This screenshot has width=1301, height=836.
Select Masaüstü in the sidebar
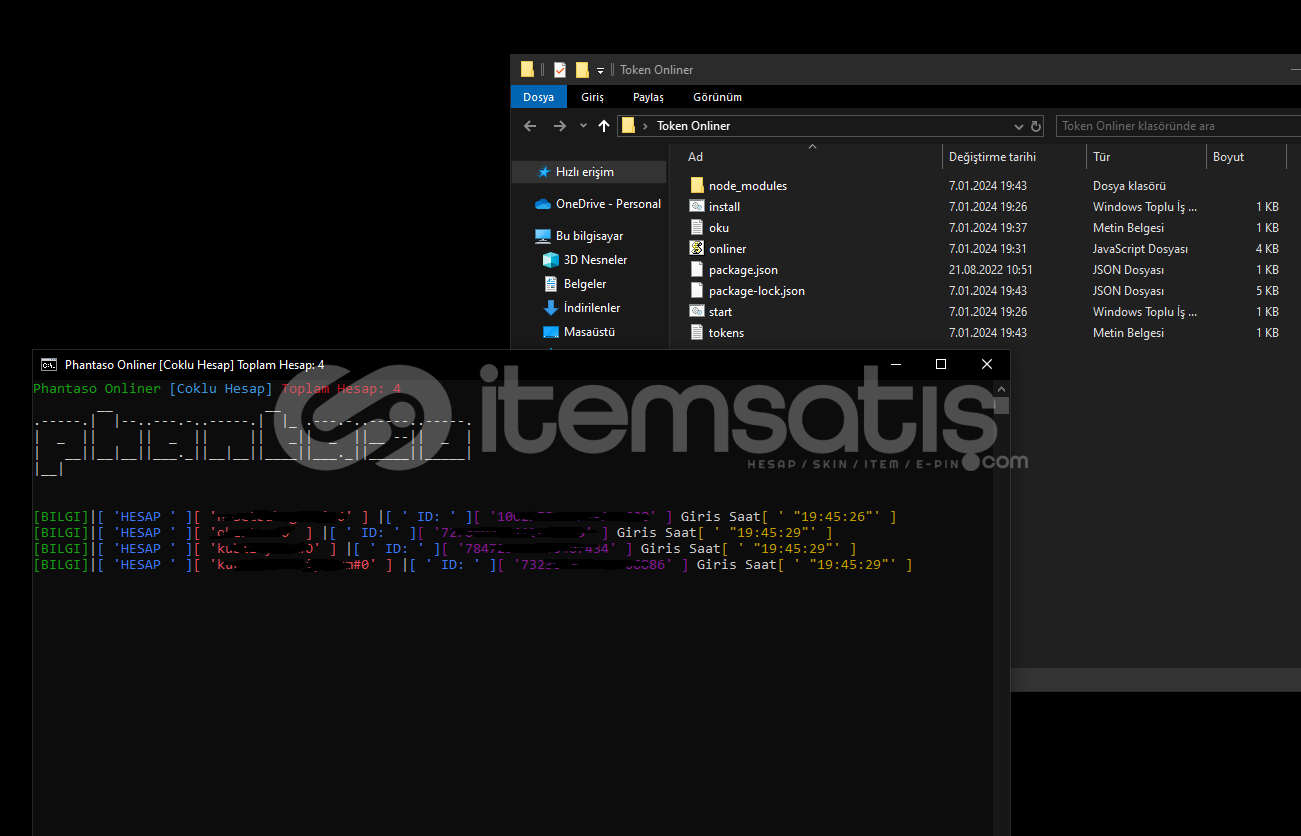point(589,332)
